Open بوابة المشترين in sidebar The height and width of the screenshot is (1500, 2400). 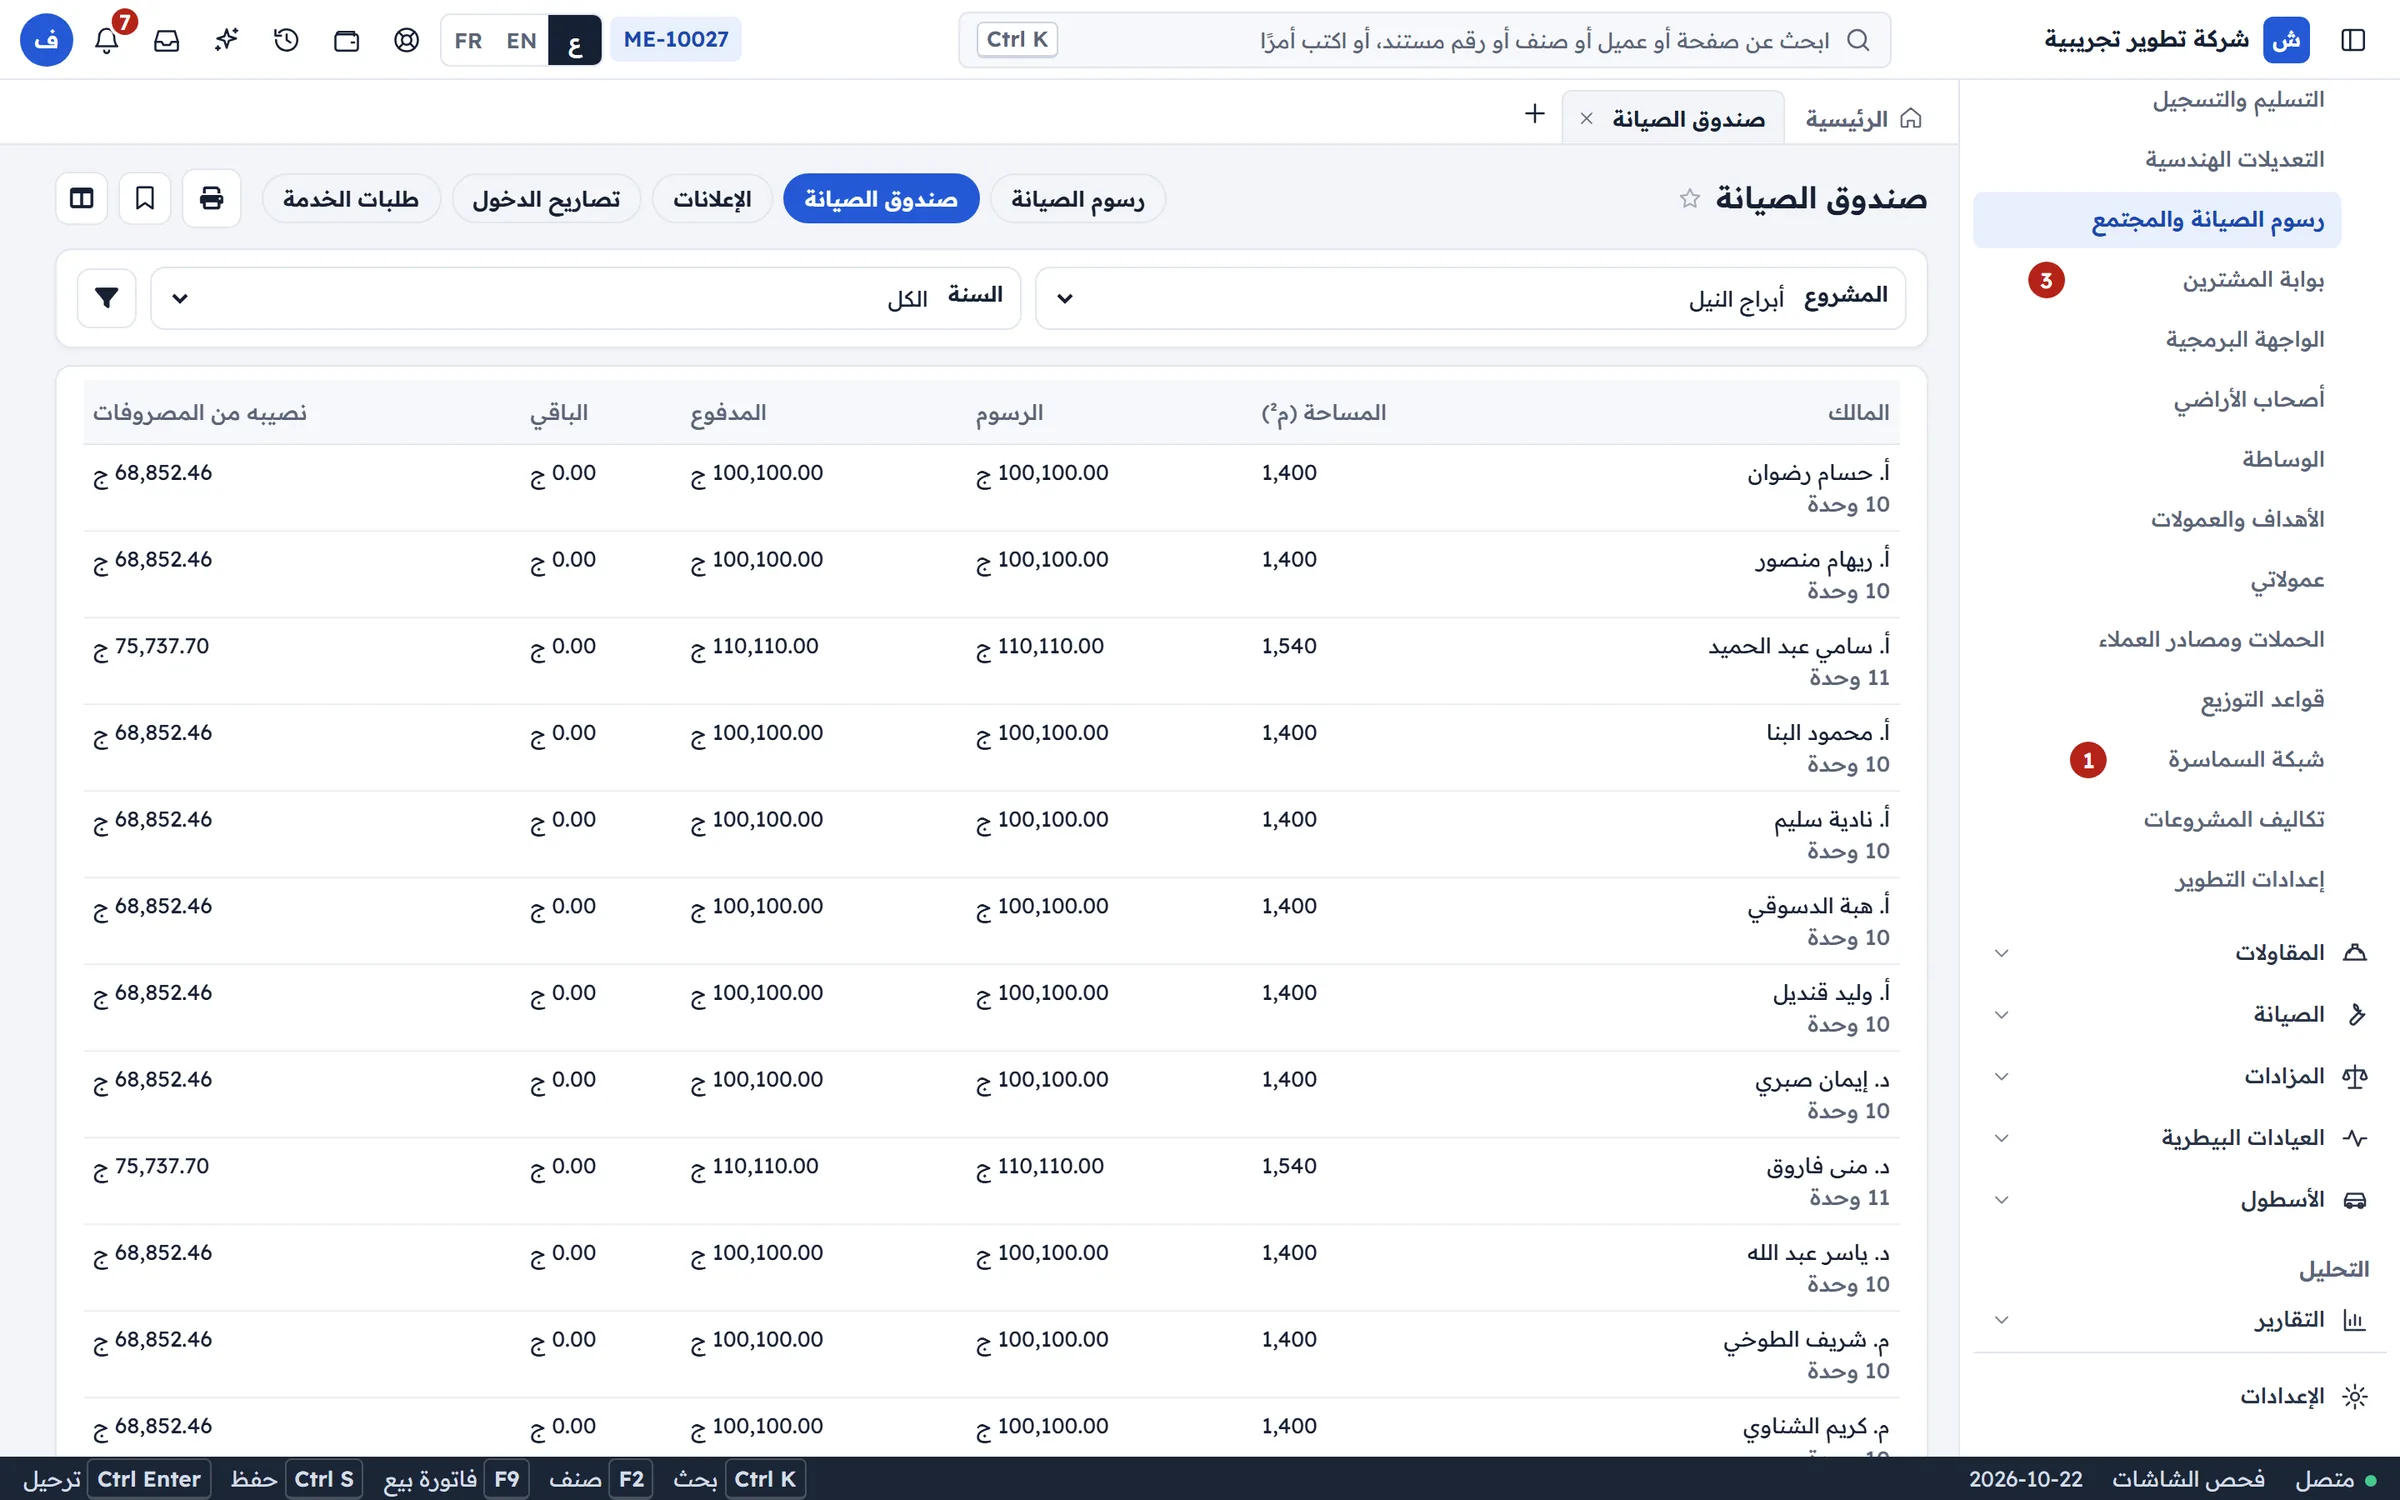(x=2157, y=279)
